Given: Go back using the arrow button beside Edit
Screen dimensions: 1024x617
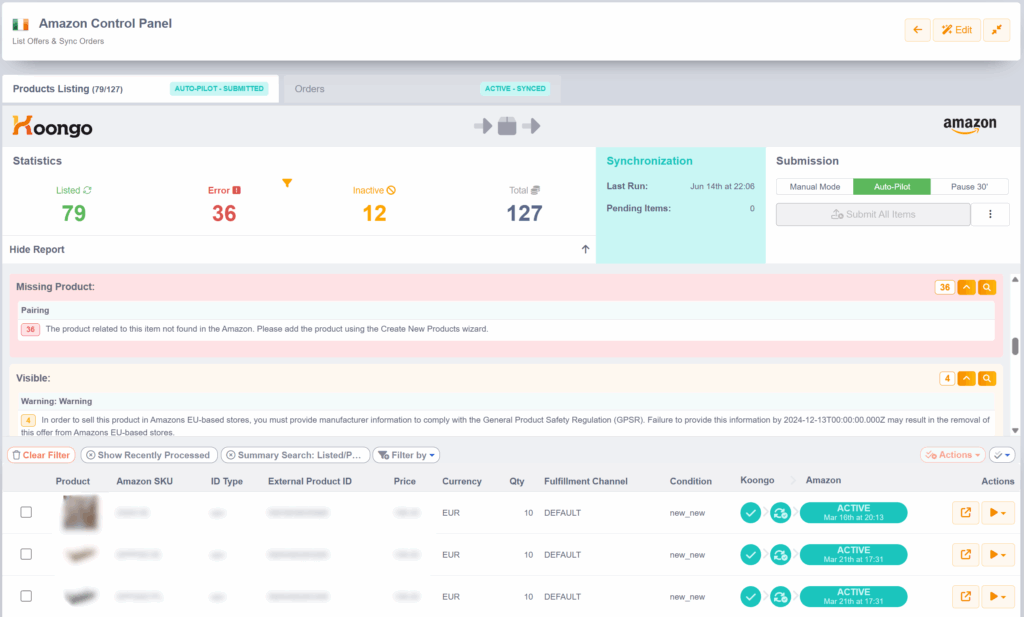Looking at the screenshot, I should [918, 30].
